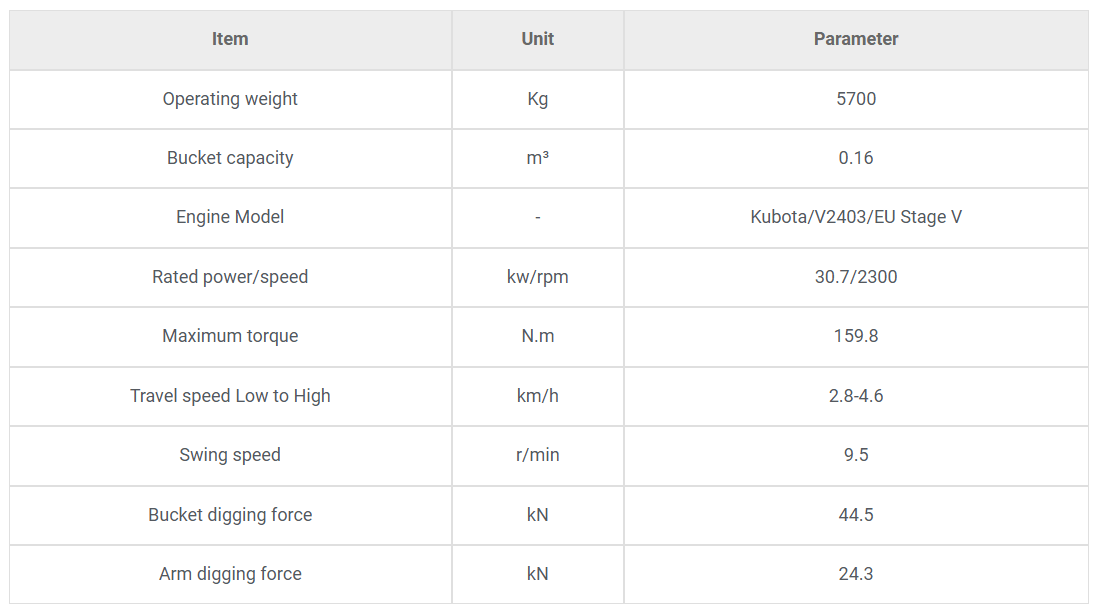Viewport: 1098px width, 609px height.
Task: Click the 2.8-4.6 speed value
Action: click(x=856, y=396)
